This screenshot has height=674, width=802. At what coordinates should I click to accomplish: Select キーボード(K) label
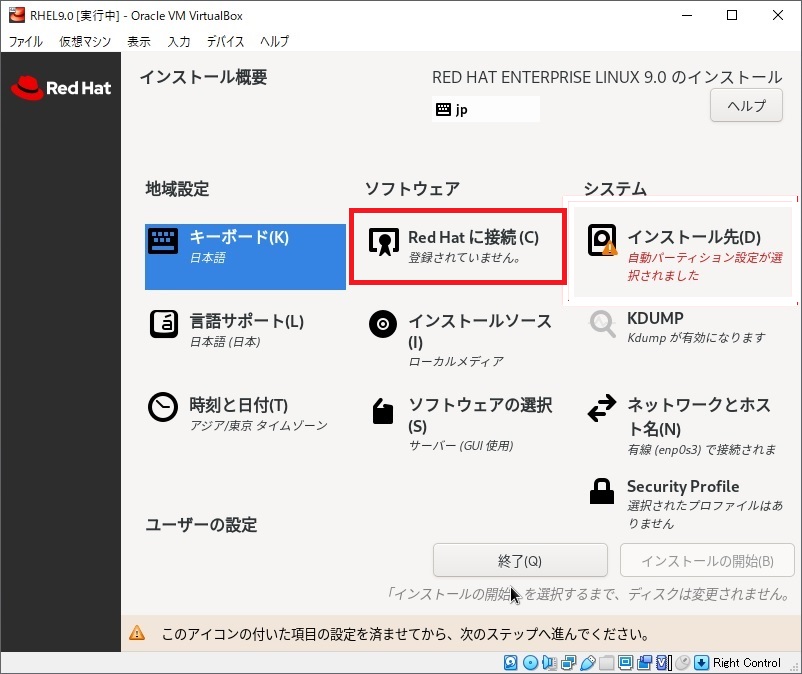click(x=239, y=237)
